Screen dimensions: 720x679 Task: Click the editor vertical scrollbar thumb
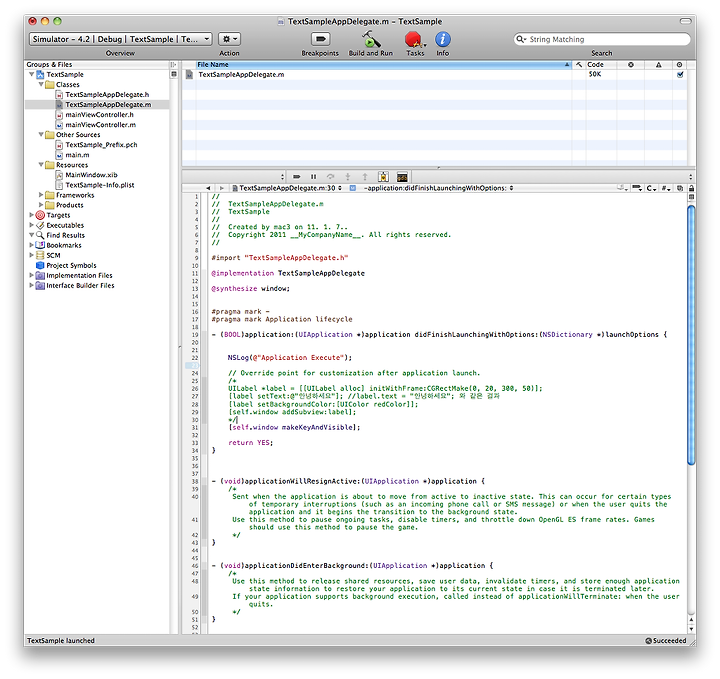click(x=691, y=335)
